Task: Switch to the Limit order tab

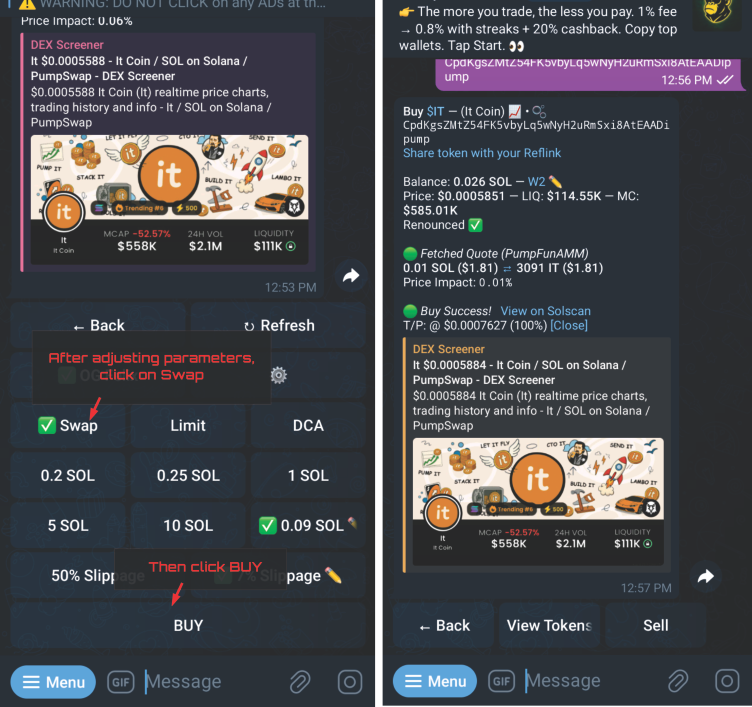Action: pos(188,425)
